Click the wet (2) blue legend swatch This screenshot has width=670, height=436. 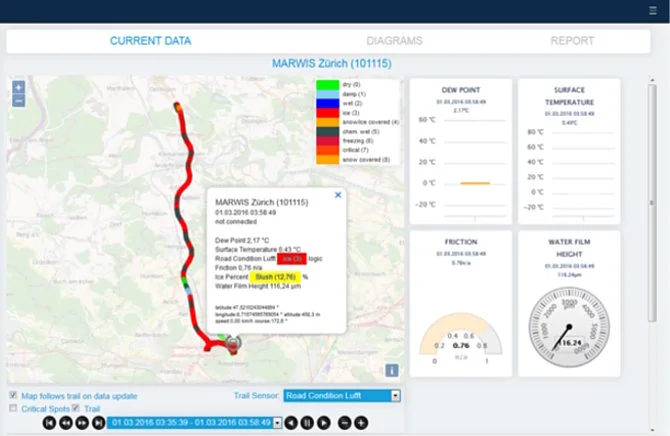[328, 103]
